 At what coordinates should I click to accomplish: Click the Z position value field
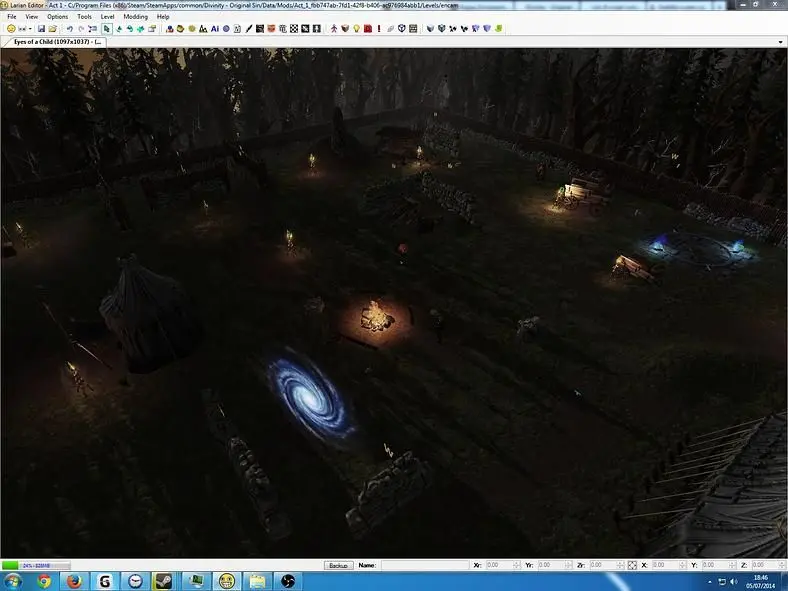764,565
